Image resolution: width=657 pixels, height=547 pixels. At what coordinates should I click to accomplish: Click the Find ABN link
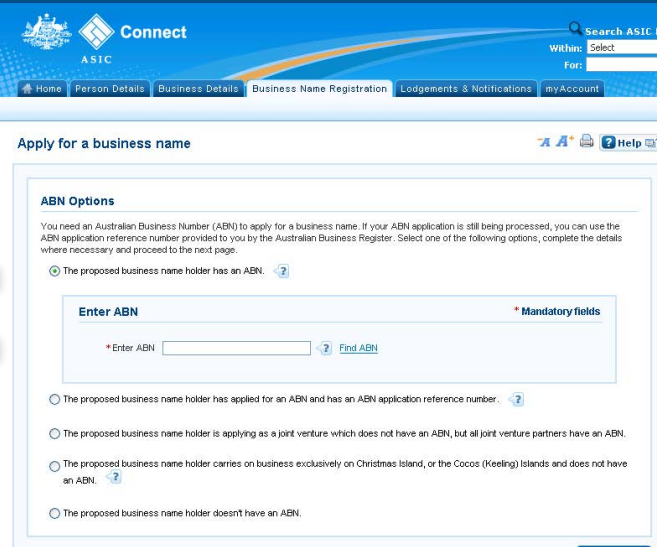point(358,348)
